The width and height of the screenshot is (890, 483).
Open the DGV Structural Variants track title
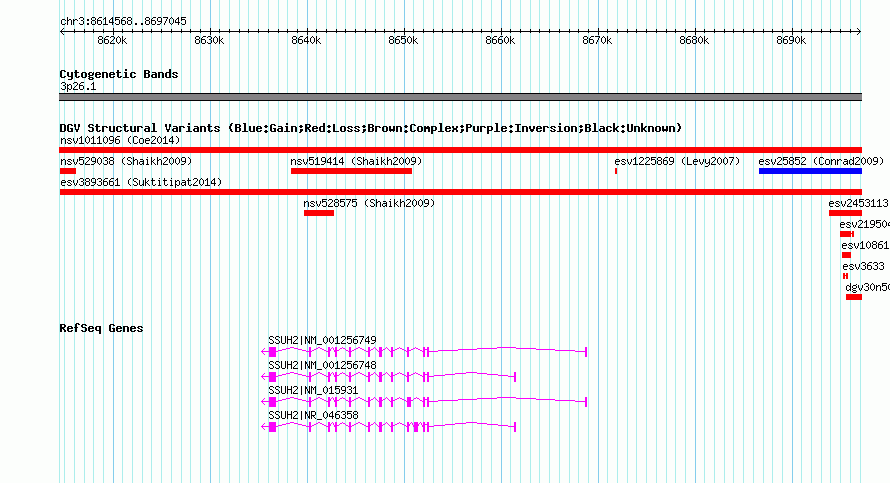371,128
